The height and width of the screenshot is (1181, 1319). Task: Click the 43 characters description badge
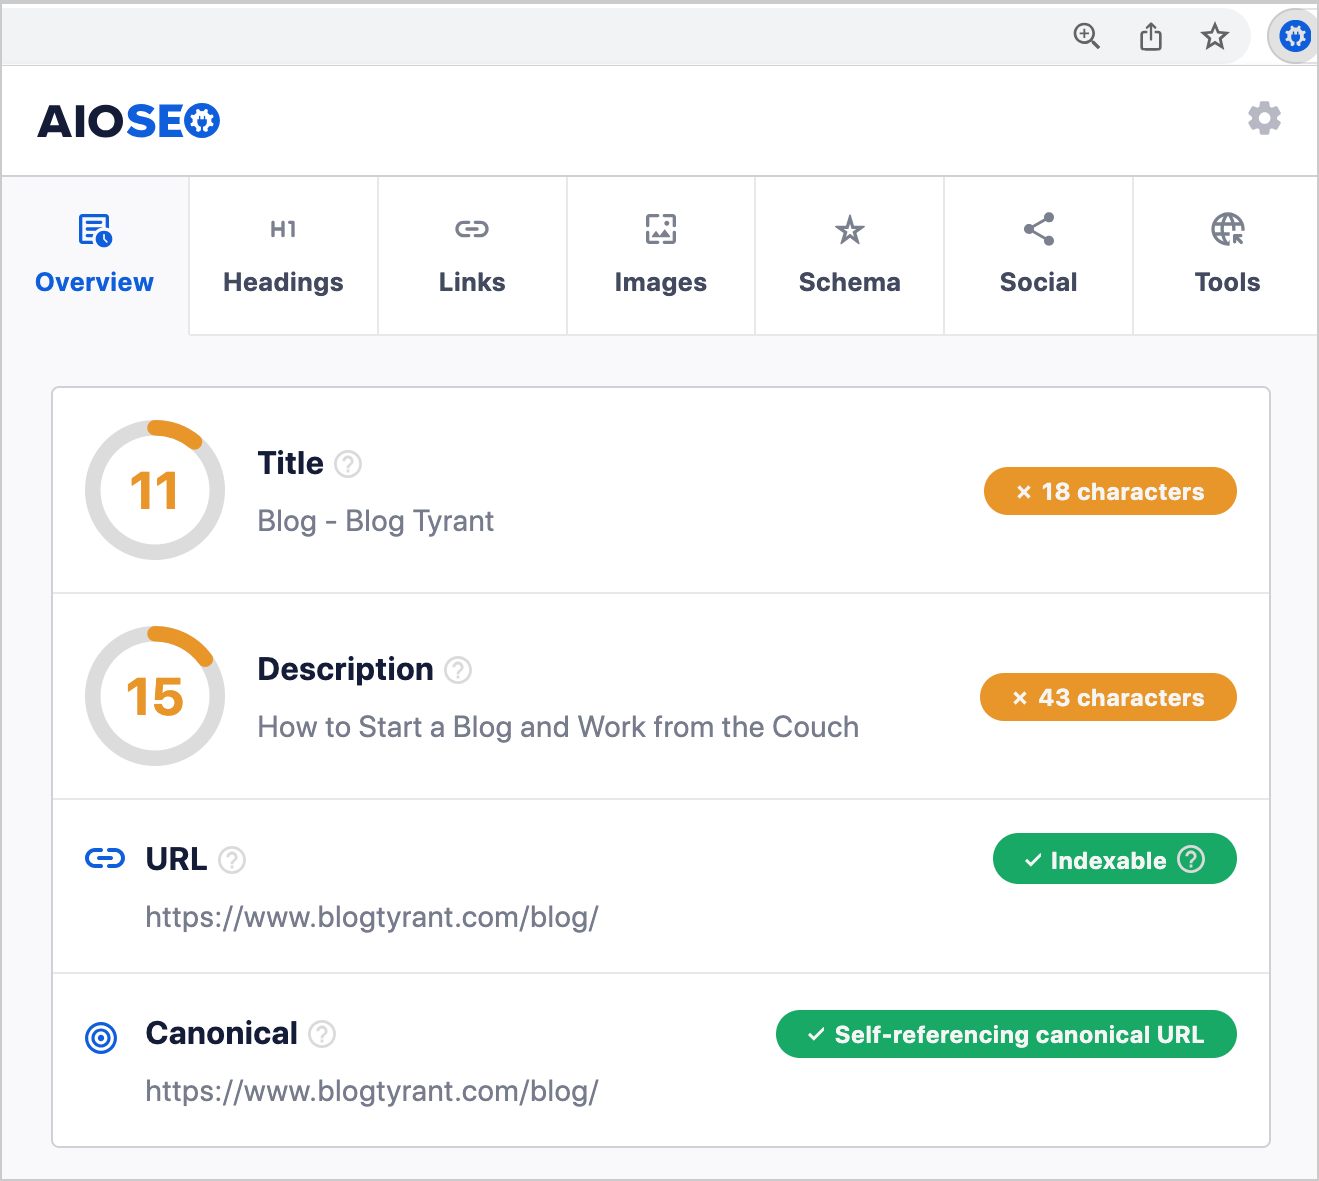(x=1108, y=697)
